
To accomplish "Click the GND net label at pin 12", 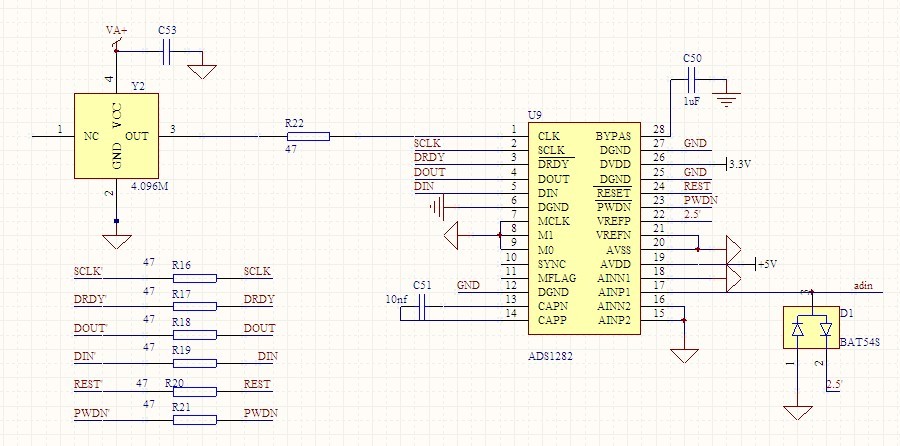I will (x=468, y=285).
